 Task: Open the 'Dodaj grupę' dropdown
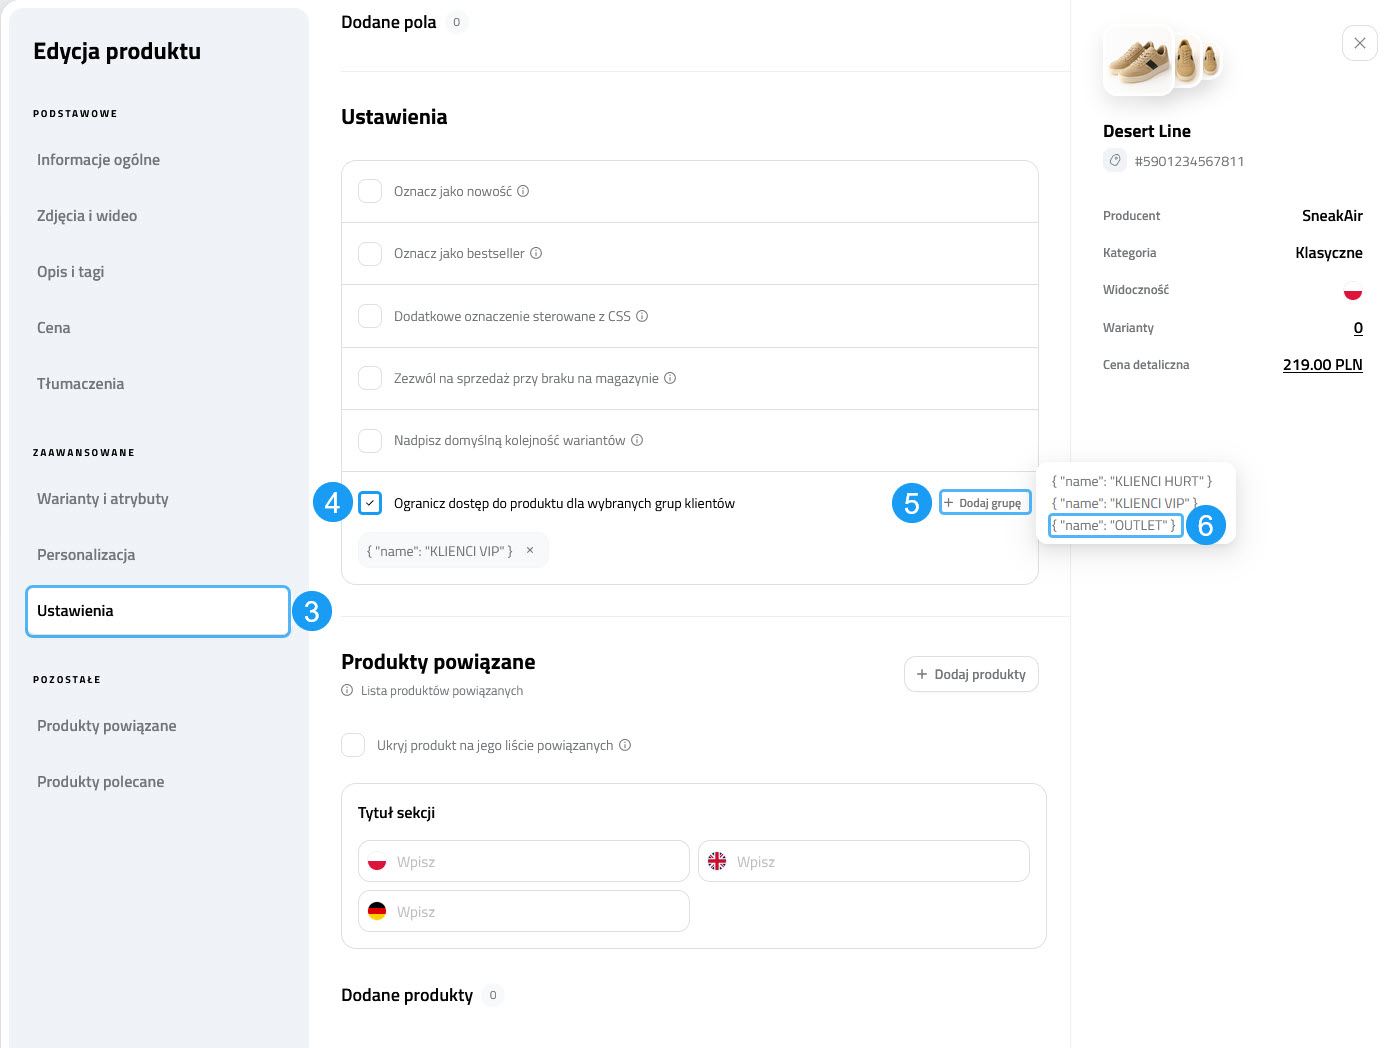(x=984, y=503)
